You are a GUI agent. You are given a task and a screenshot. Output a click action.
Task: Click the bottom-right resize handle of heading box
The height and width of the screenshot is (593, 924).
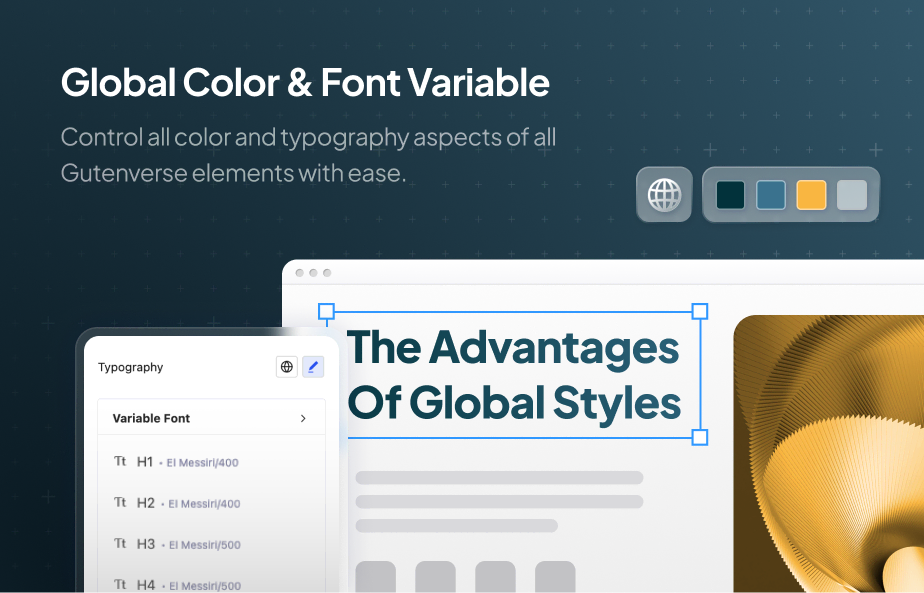point(700,437)
